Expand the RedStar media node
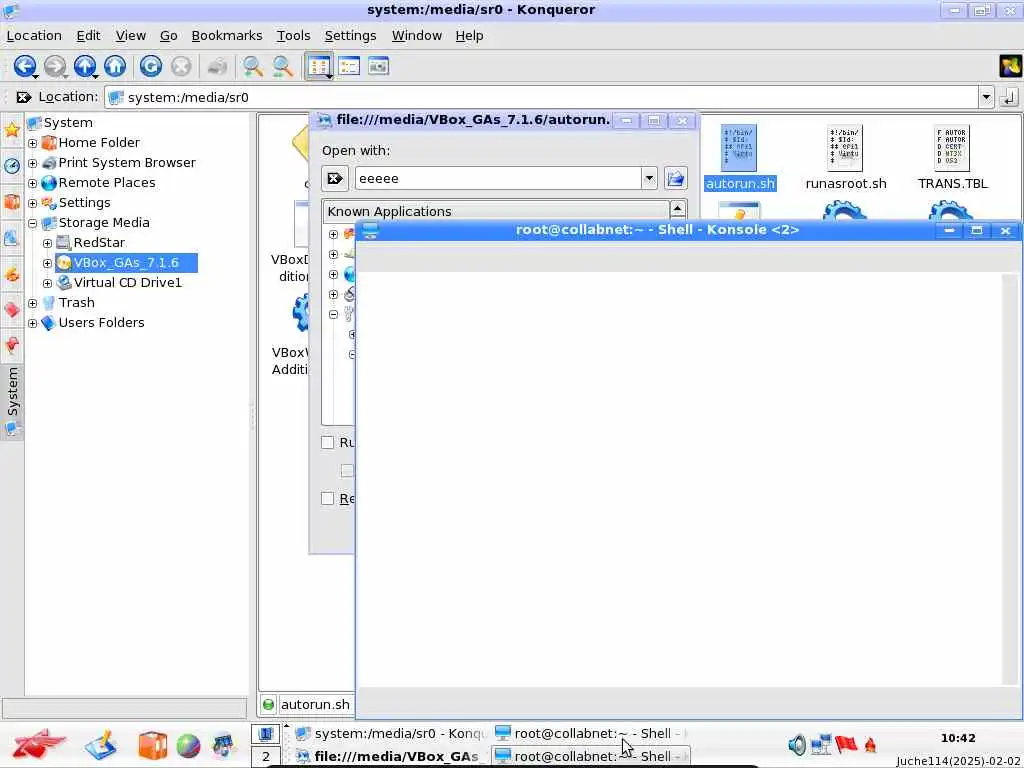This screenshot has width=1024, height=768. [48, 244]
